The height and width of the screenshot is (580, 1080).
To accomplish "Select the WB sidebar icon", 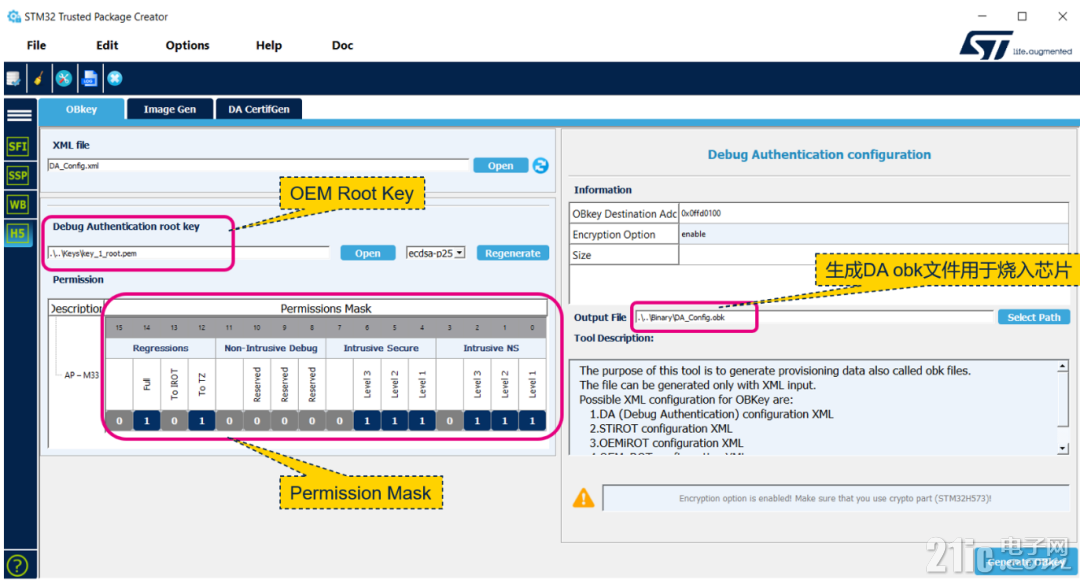I will pyautogui.click(x=18, y=204).
